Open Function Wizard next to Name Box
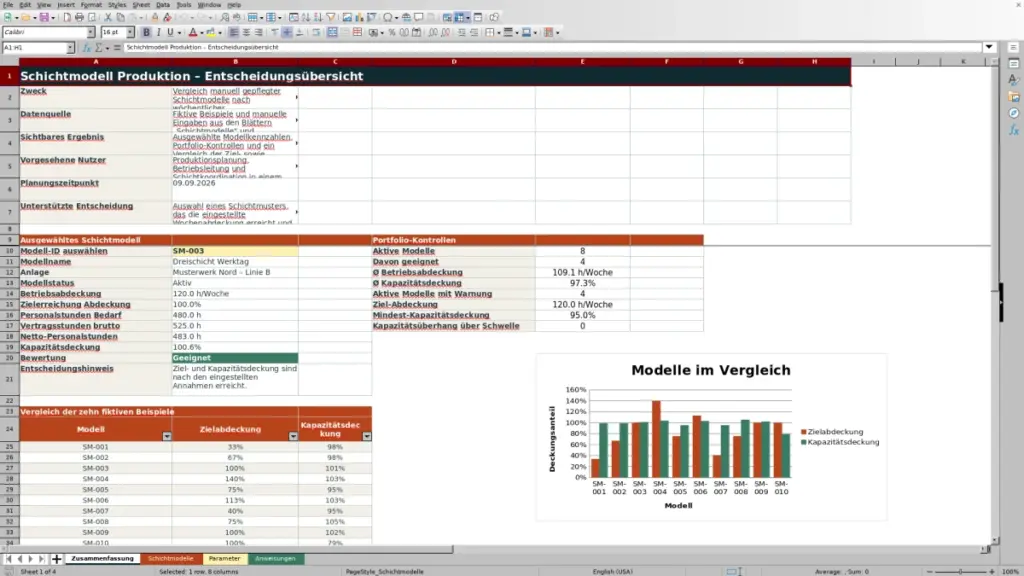1024x576 pixels. (87, 48)
